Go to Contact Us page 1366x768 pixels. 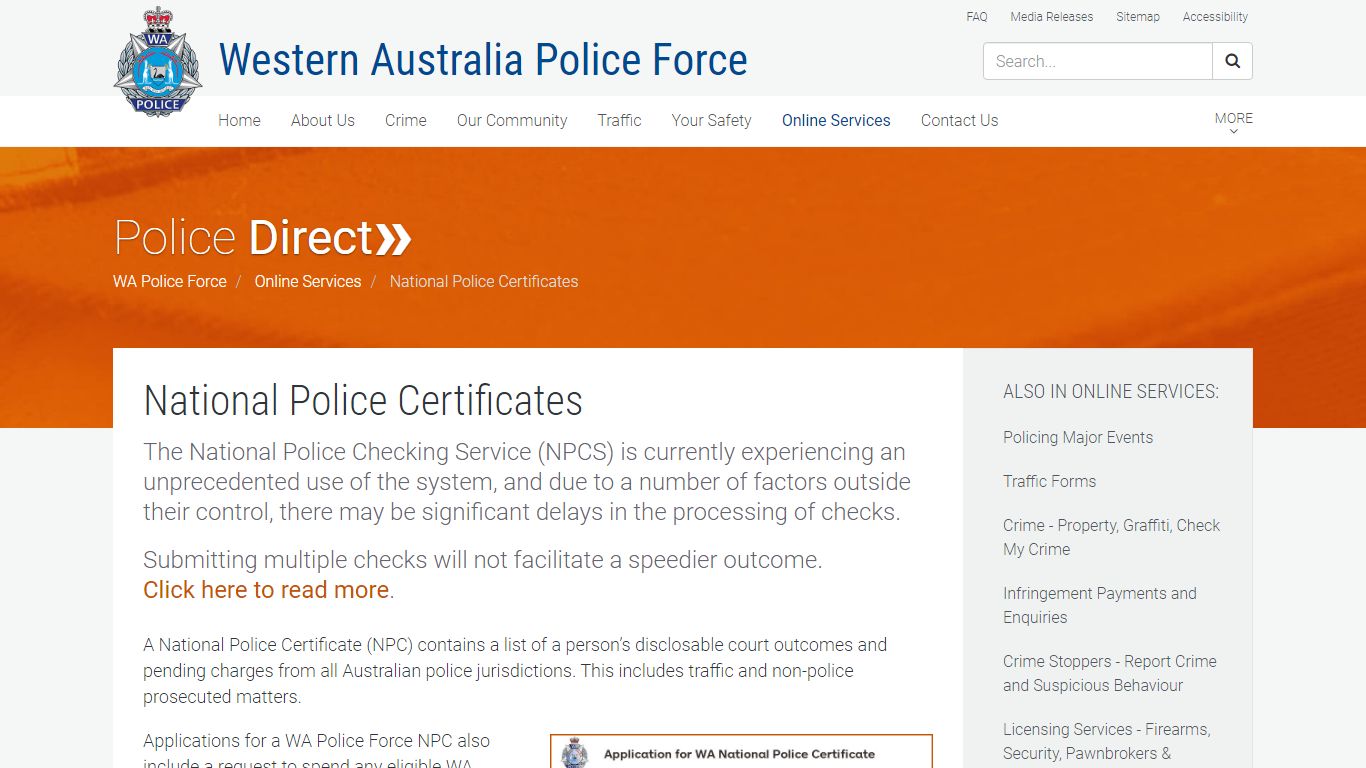click(959, 120)
